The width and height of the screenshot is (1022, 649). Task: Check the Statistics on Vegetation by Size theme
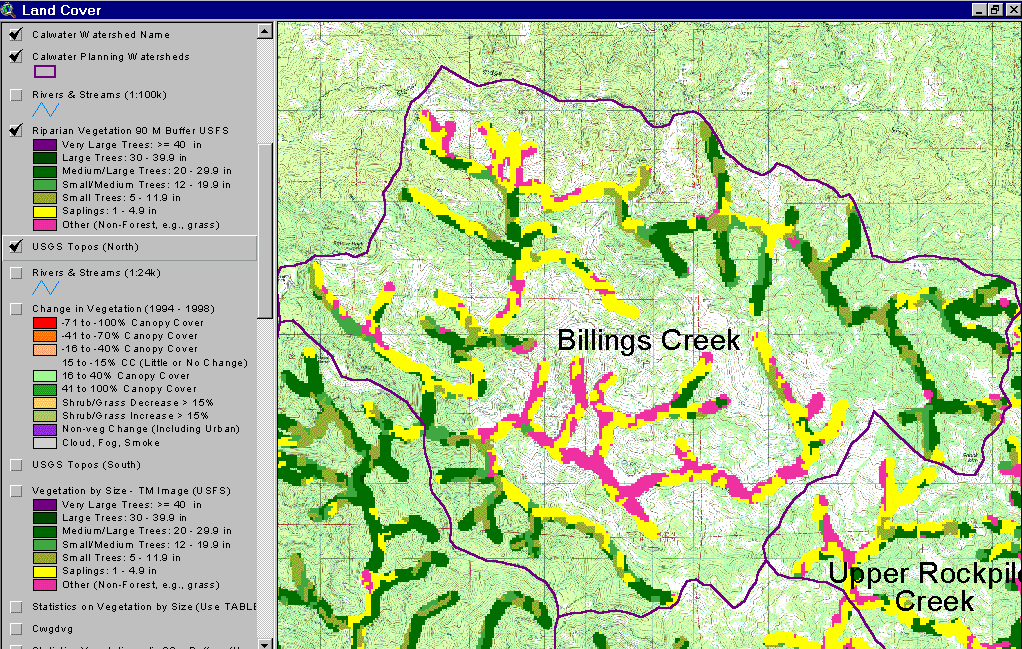coord(16,607)
